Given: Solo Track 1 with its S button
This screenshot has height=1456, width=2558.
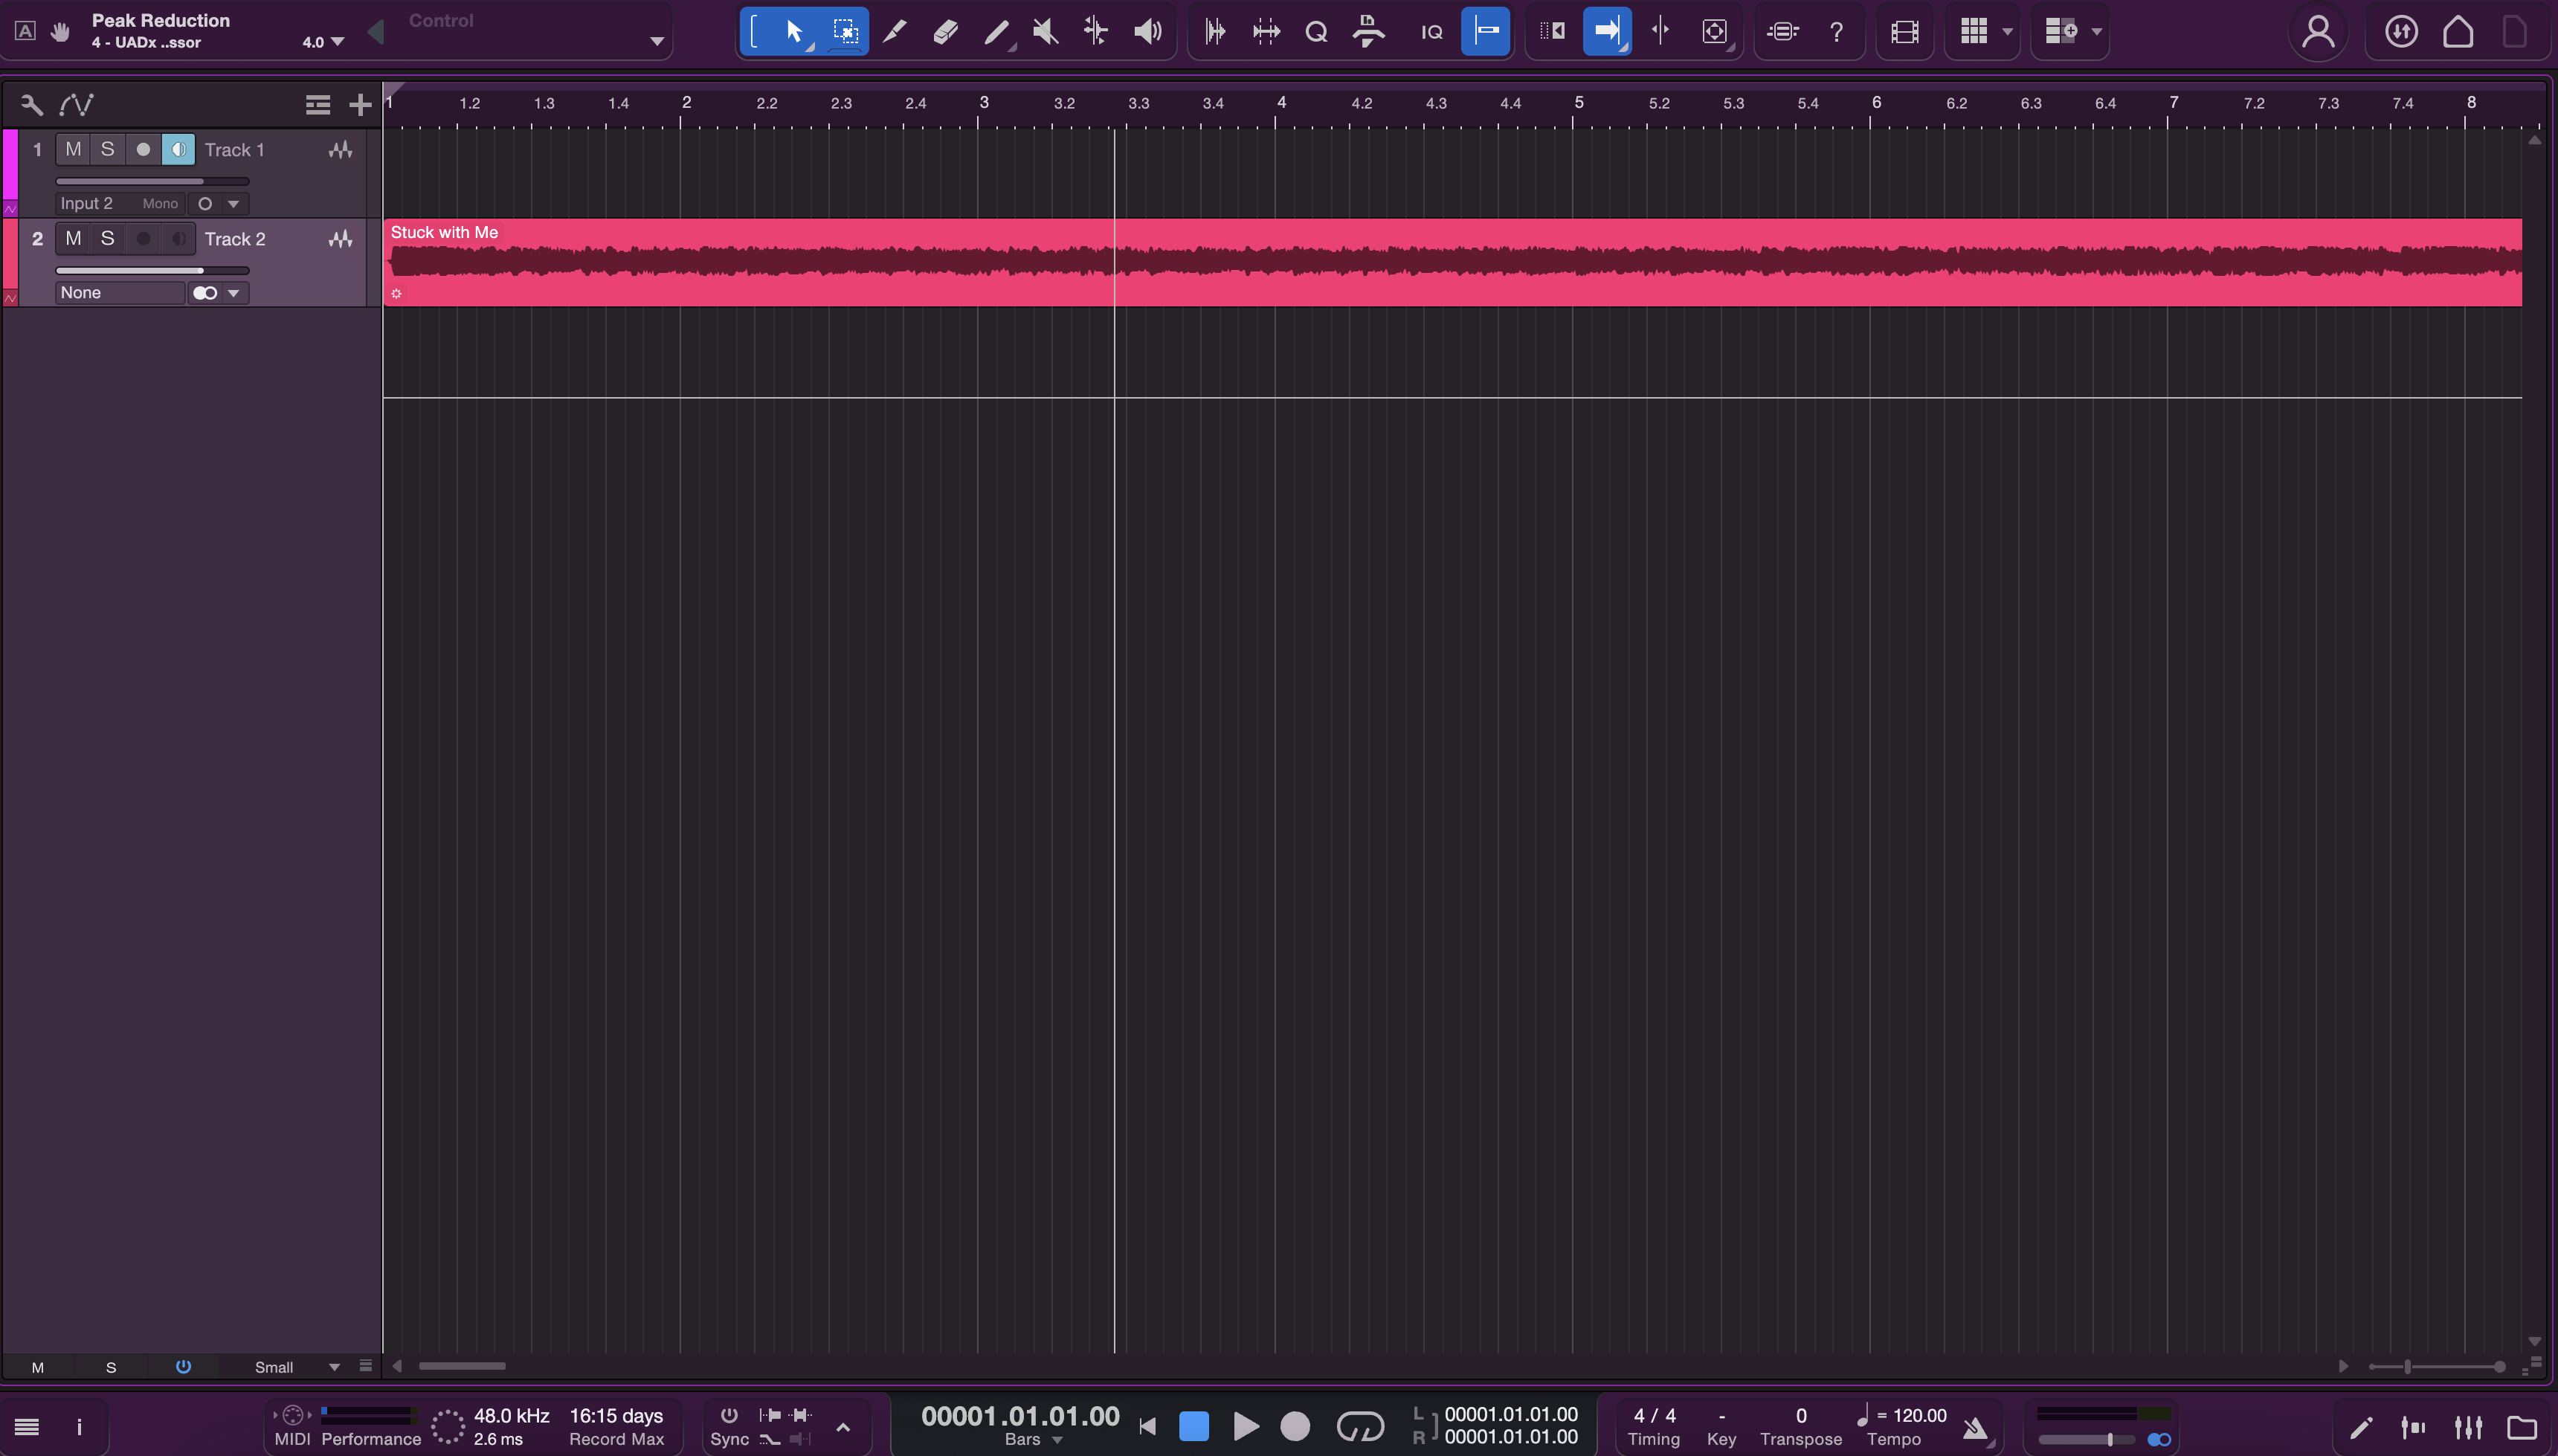Looking at the screenshot, I should coord(108,149).
